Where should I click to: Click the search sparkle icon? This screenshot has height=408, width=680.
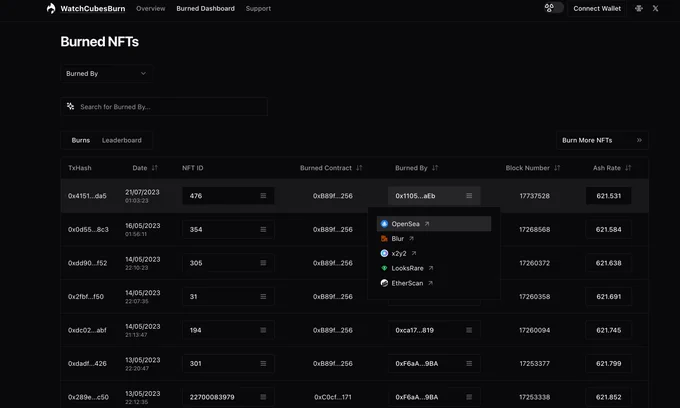coord(70,106)
